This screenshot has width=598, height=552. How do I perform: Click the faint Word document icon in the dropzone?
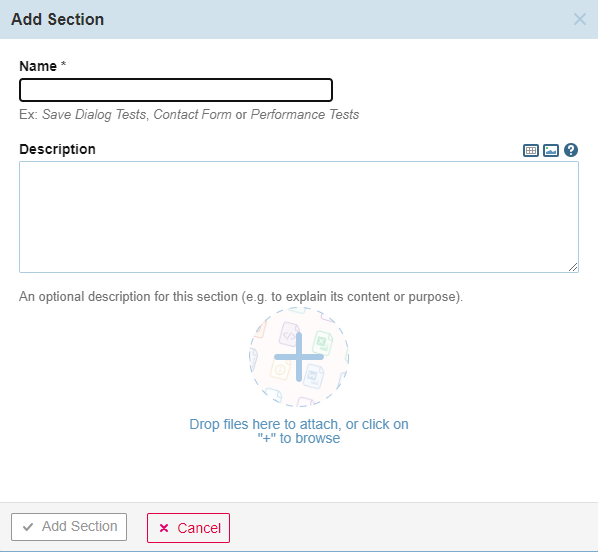coord(313,376)
